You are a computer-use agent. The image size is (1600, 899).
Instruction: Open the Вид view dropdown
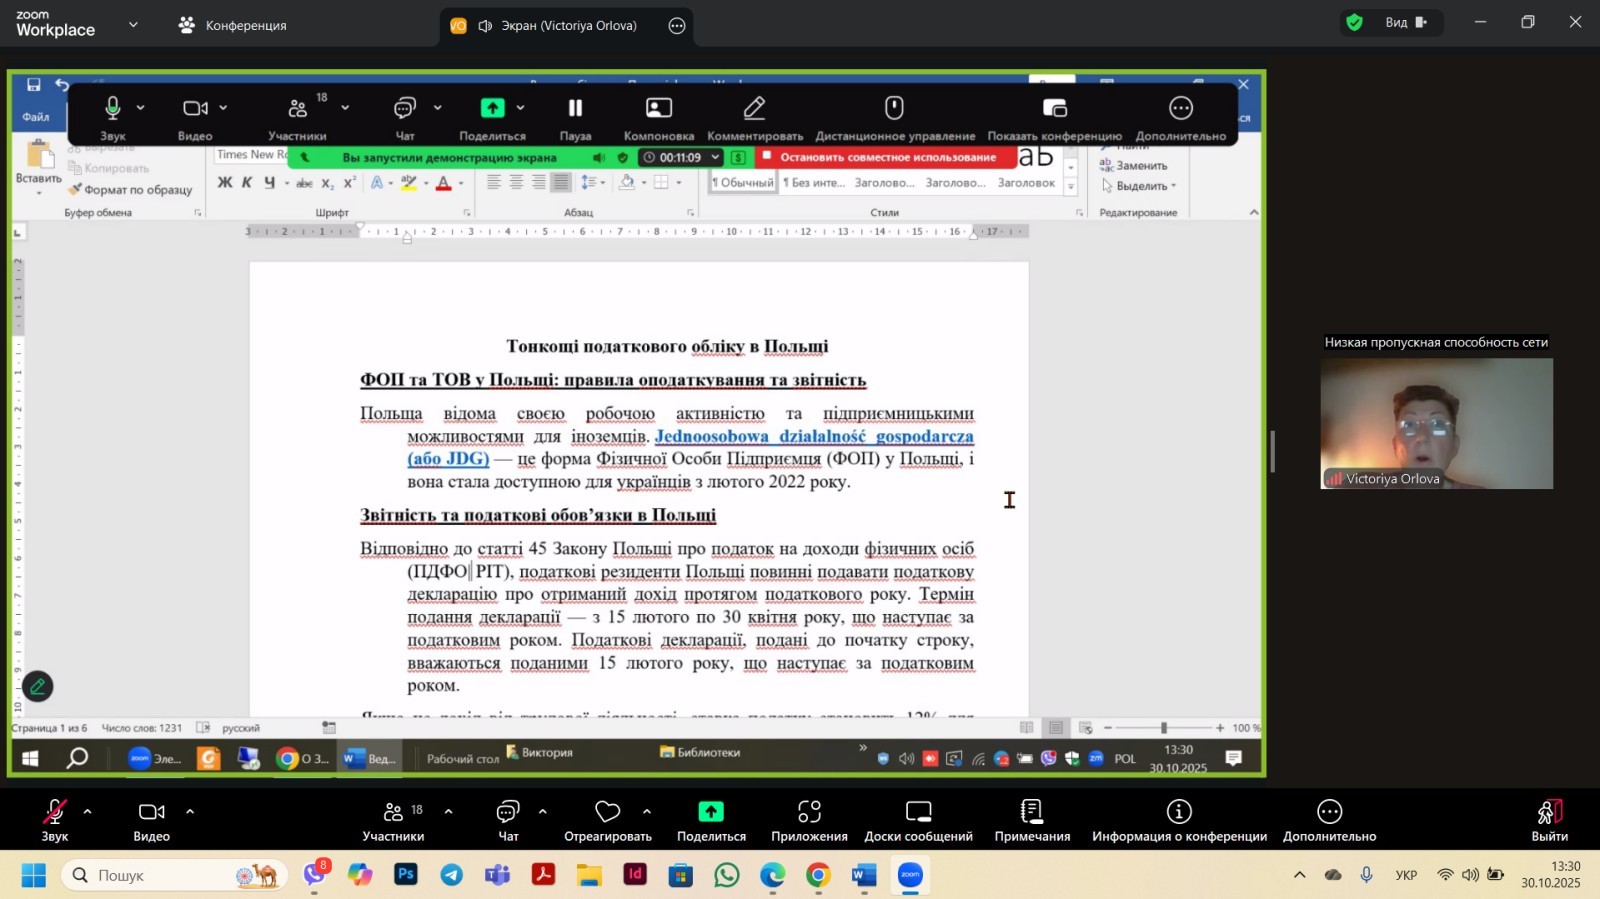coord(1397,22)
